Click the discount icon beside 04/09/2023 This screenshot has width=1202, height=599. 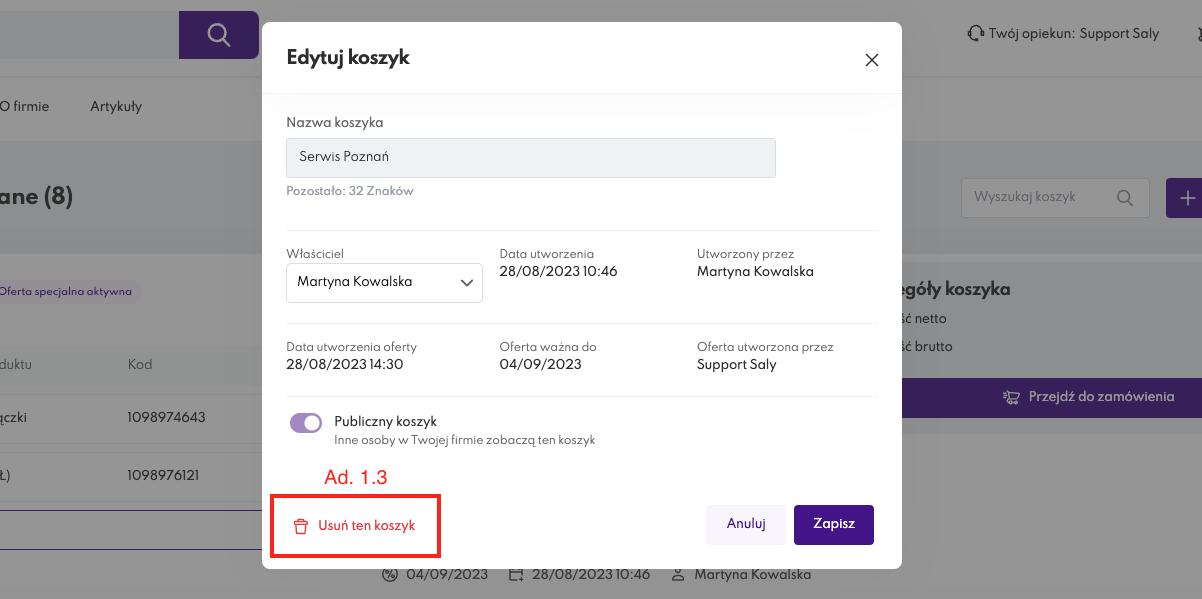click(x=390, y=575)
